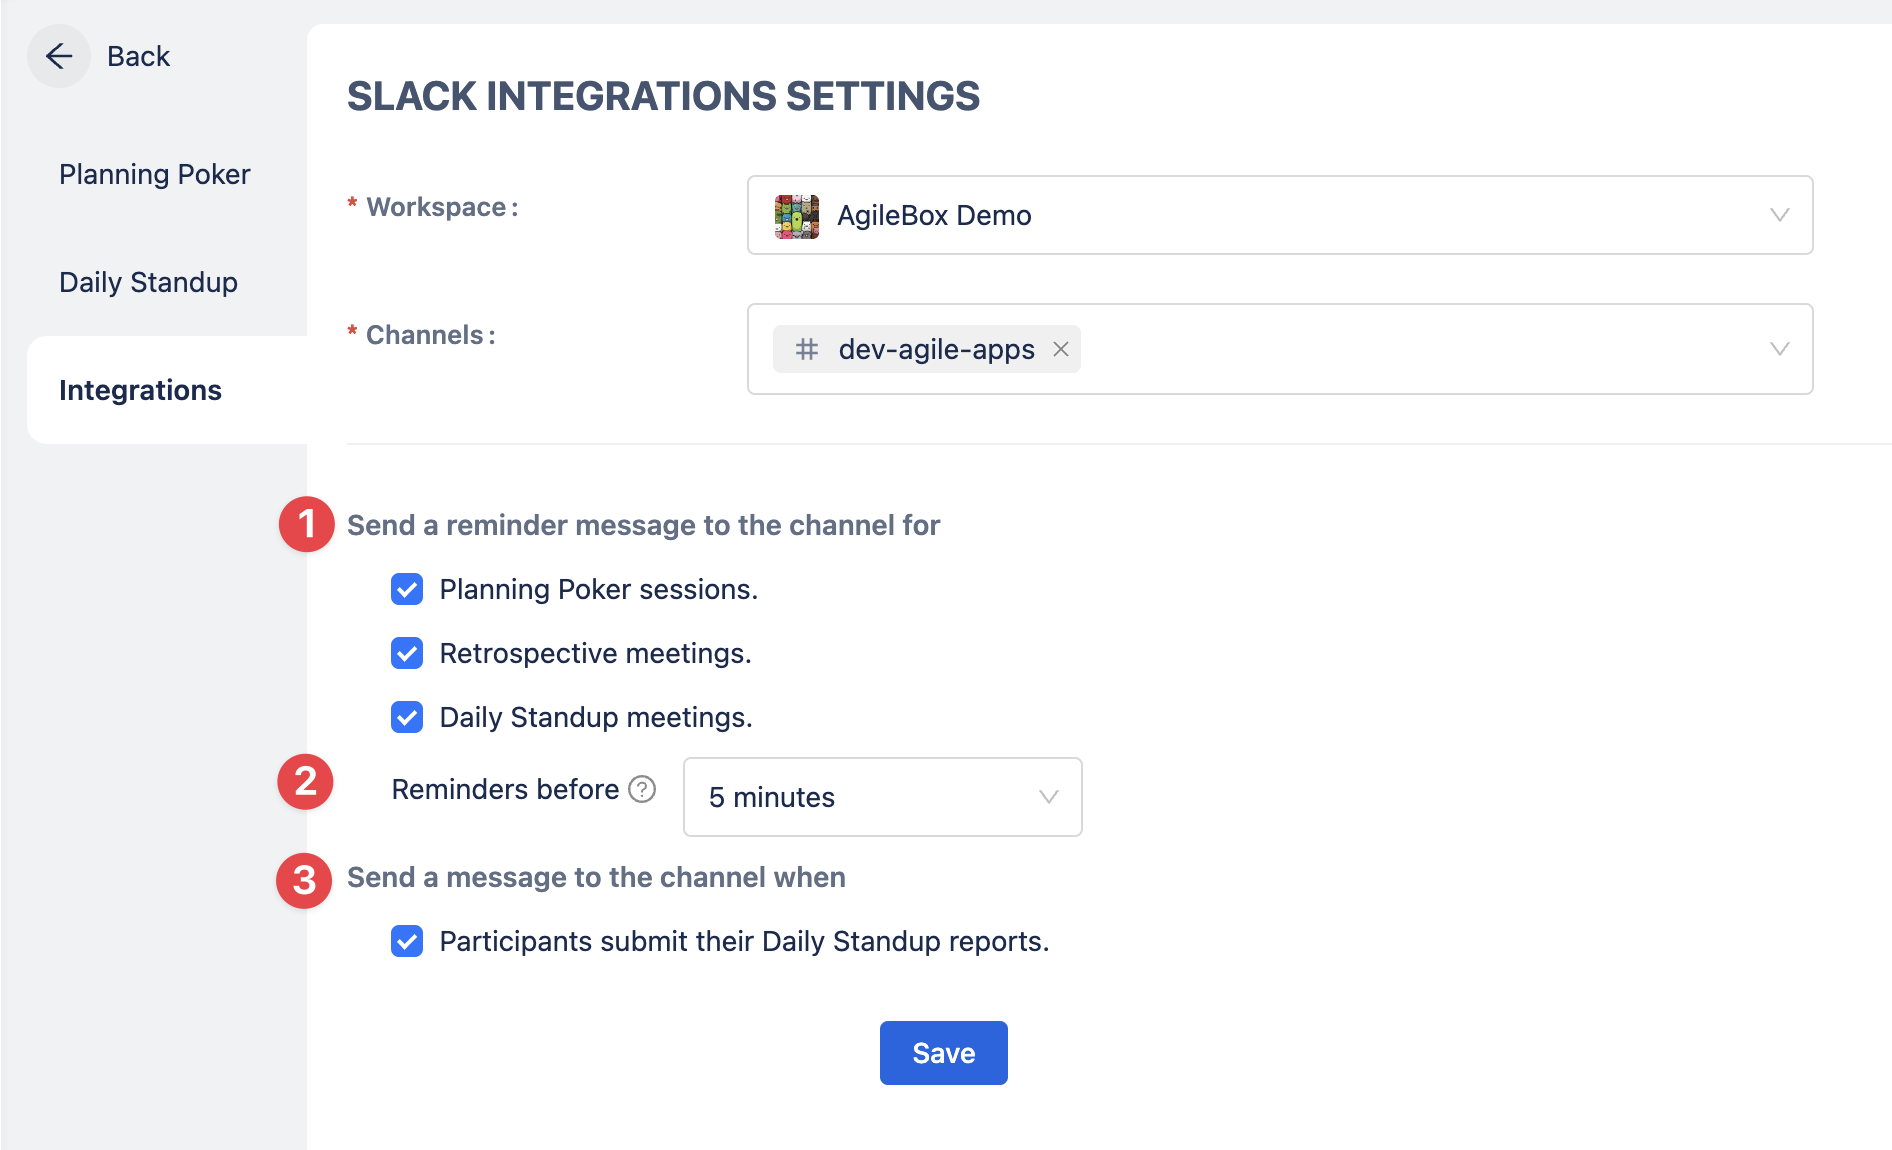Click the back arrow icon
The width and height of the screenshot is (1892, 1150).
59,56
